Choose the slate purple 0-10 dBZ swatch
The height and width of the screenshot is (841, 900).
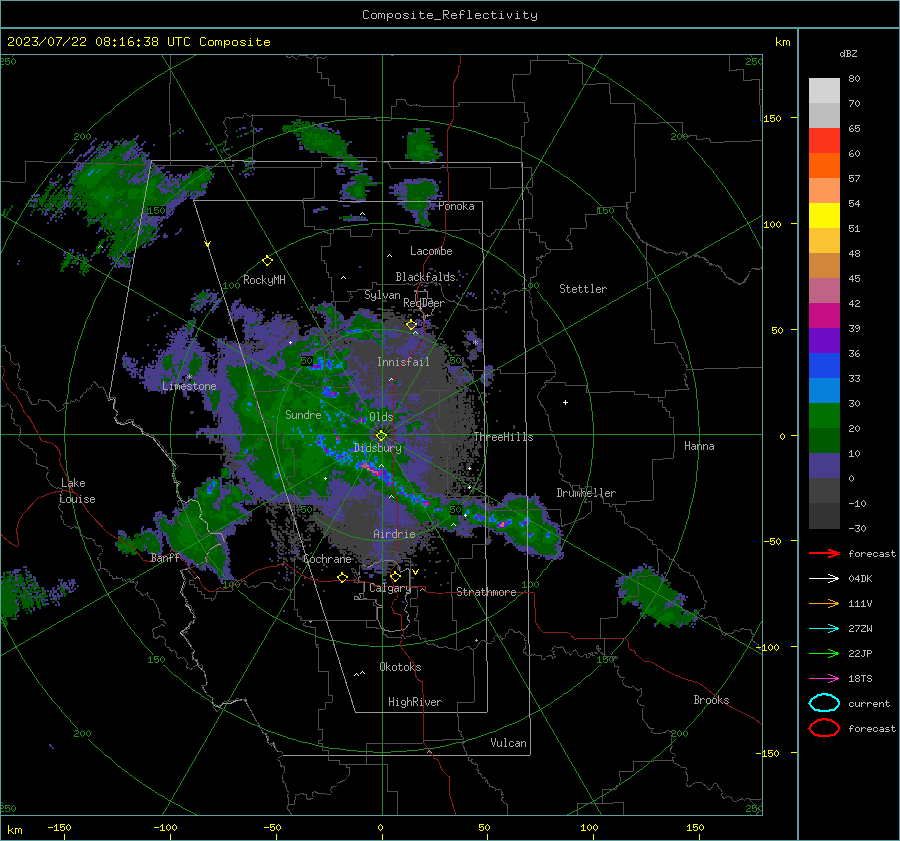[824, 465]
